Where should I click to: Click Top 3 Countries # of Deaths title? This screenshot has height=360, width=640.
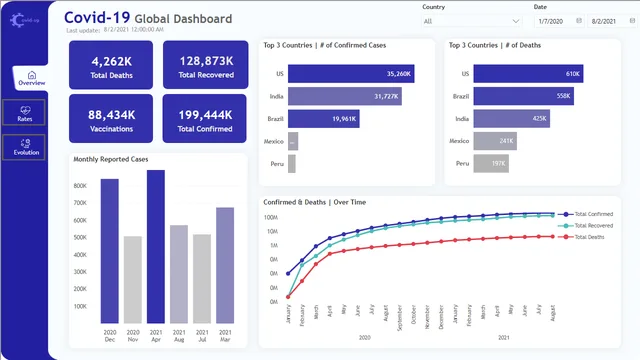pyautogui.click(x=495, y=45)
